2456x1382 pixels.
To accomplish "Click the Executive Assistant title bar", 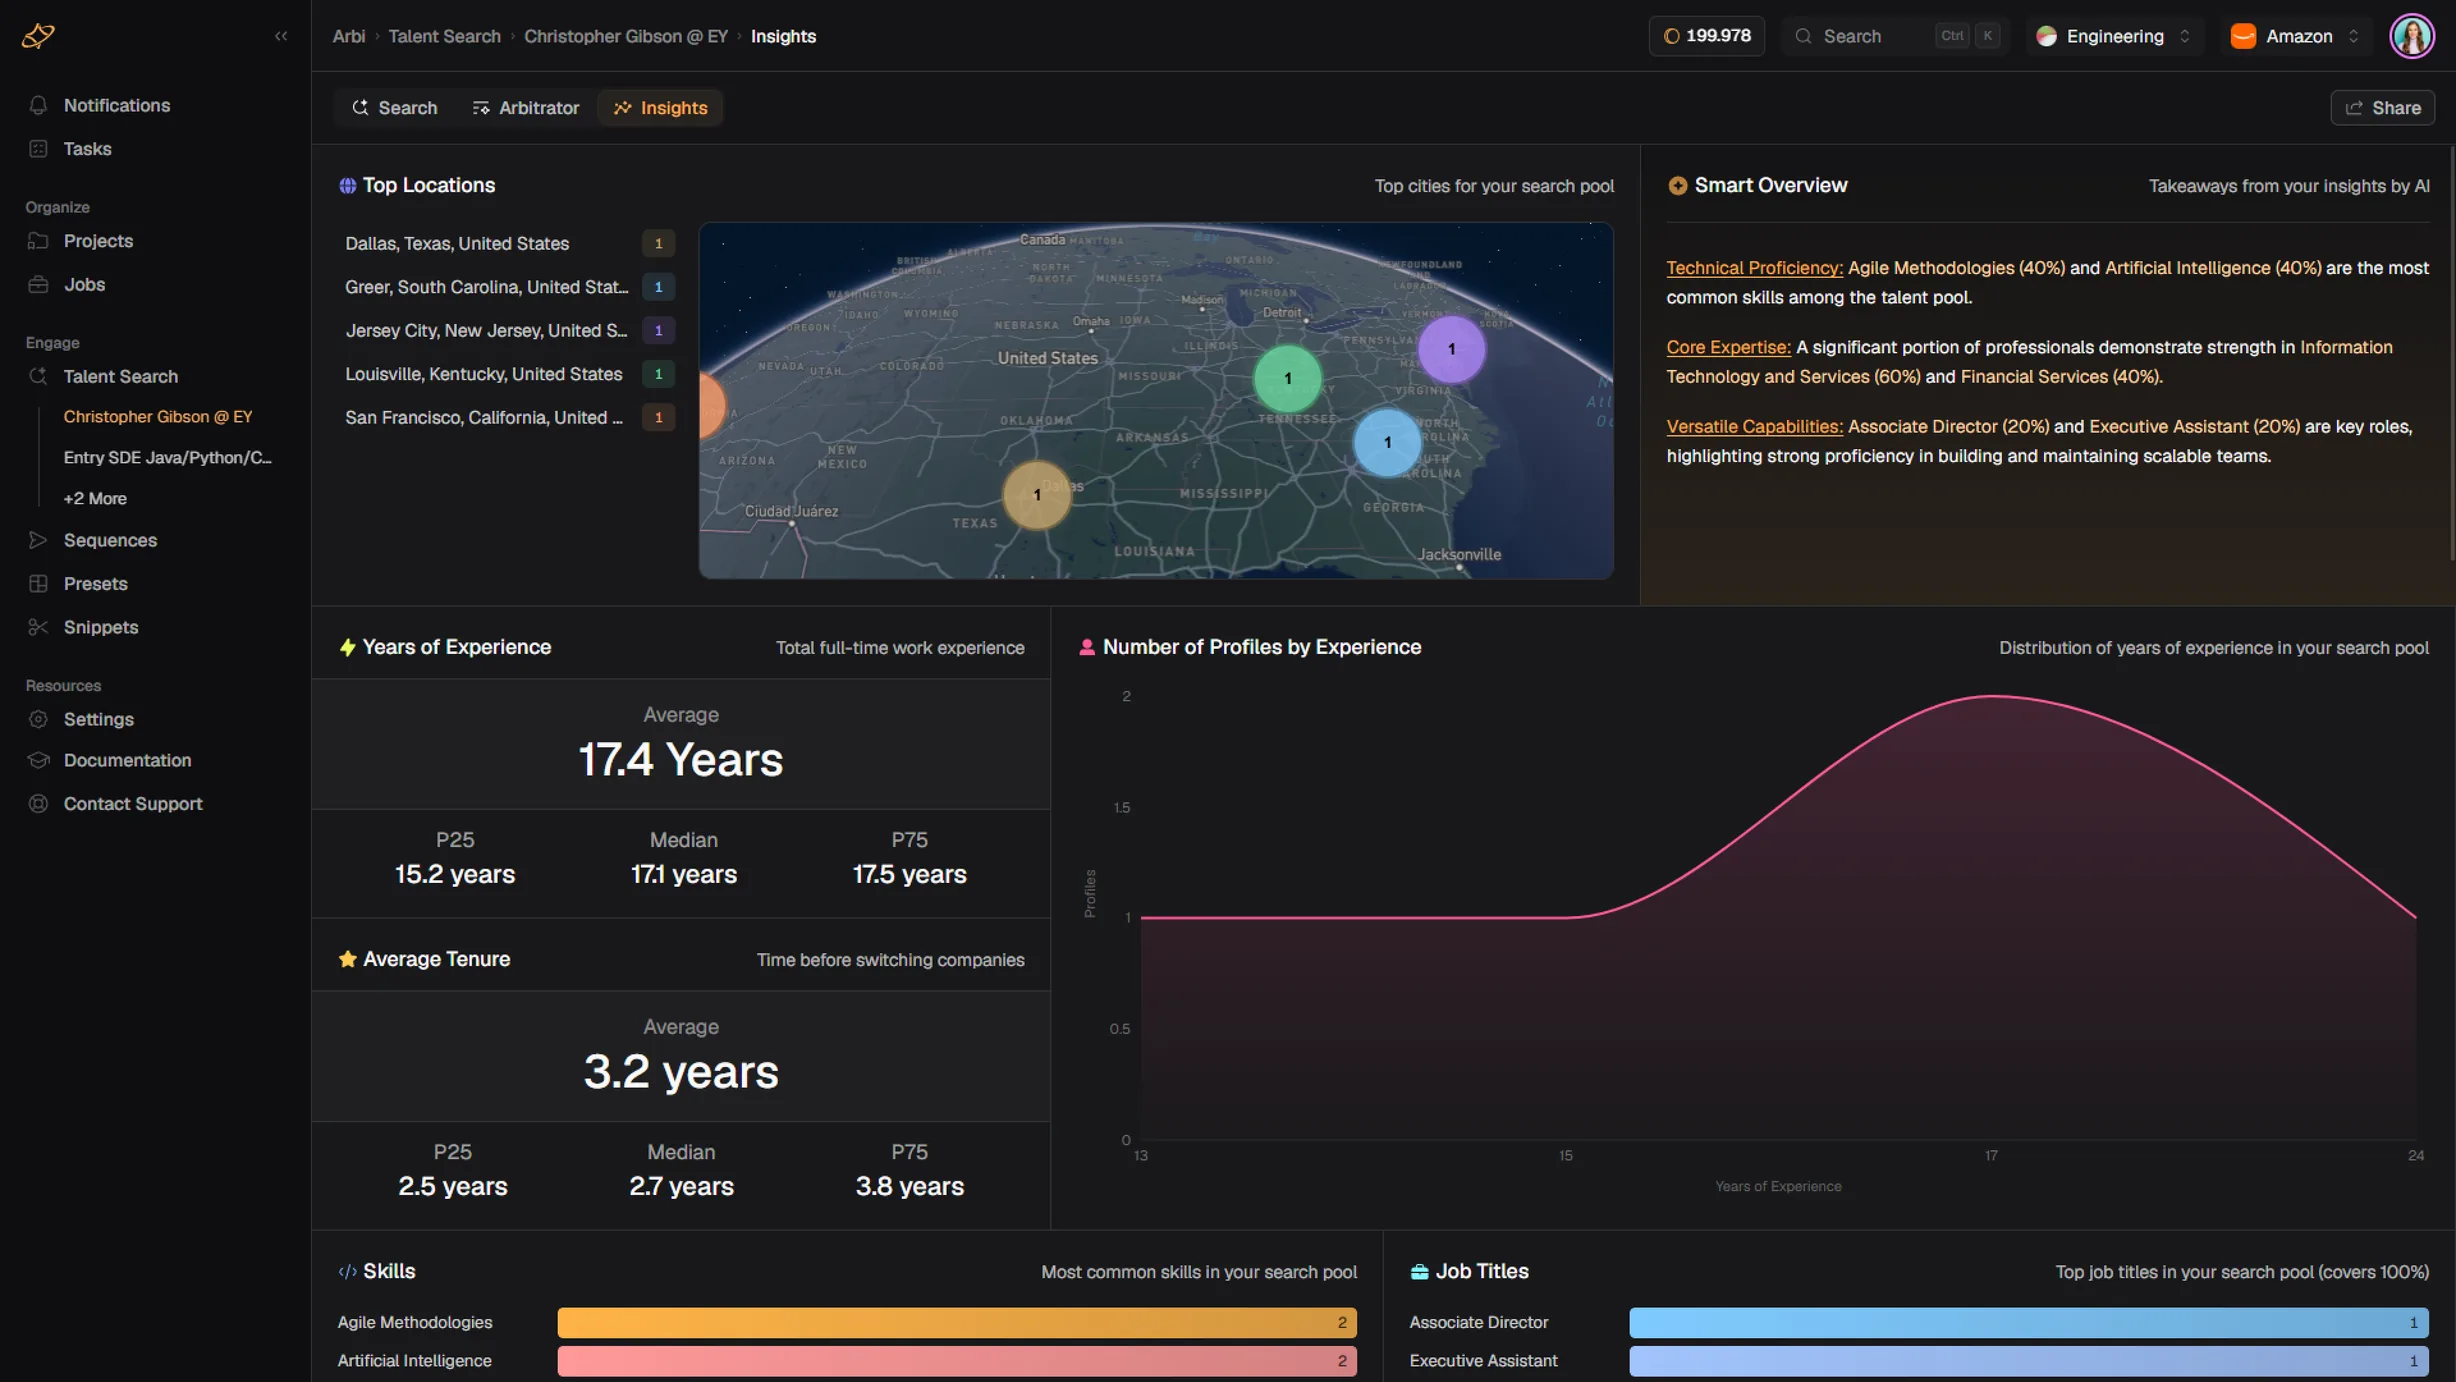I will (2029, 1360).
